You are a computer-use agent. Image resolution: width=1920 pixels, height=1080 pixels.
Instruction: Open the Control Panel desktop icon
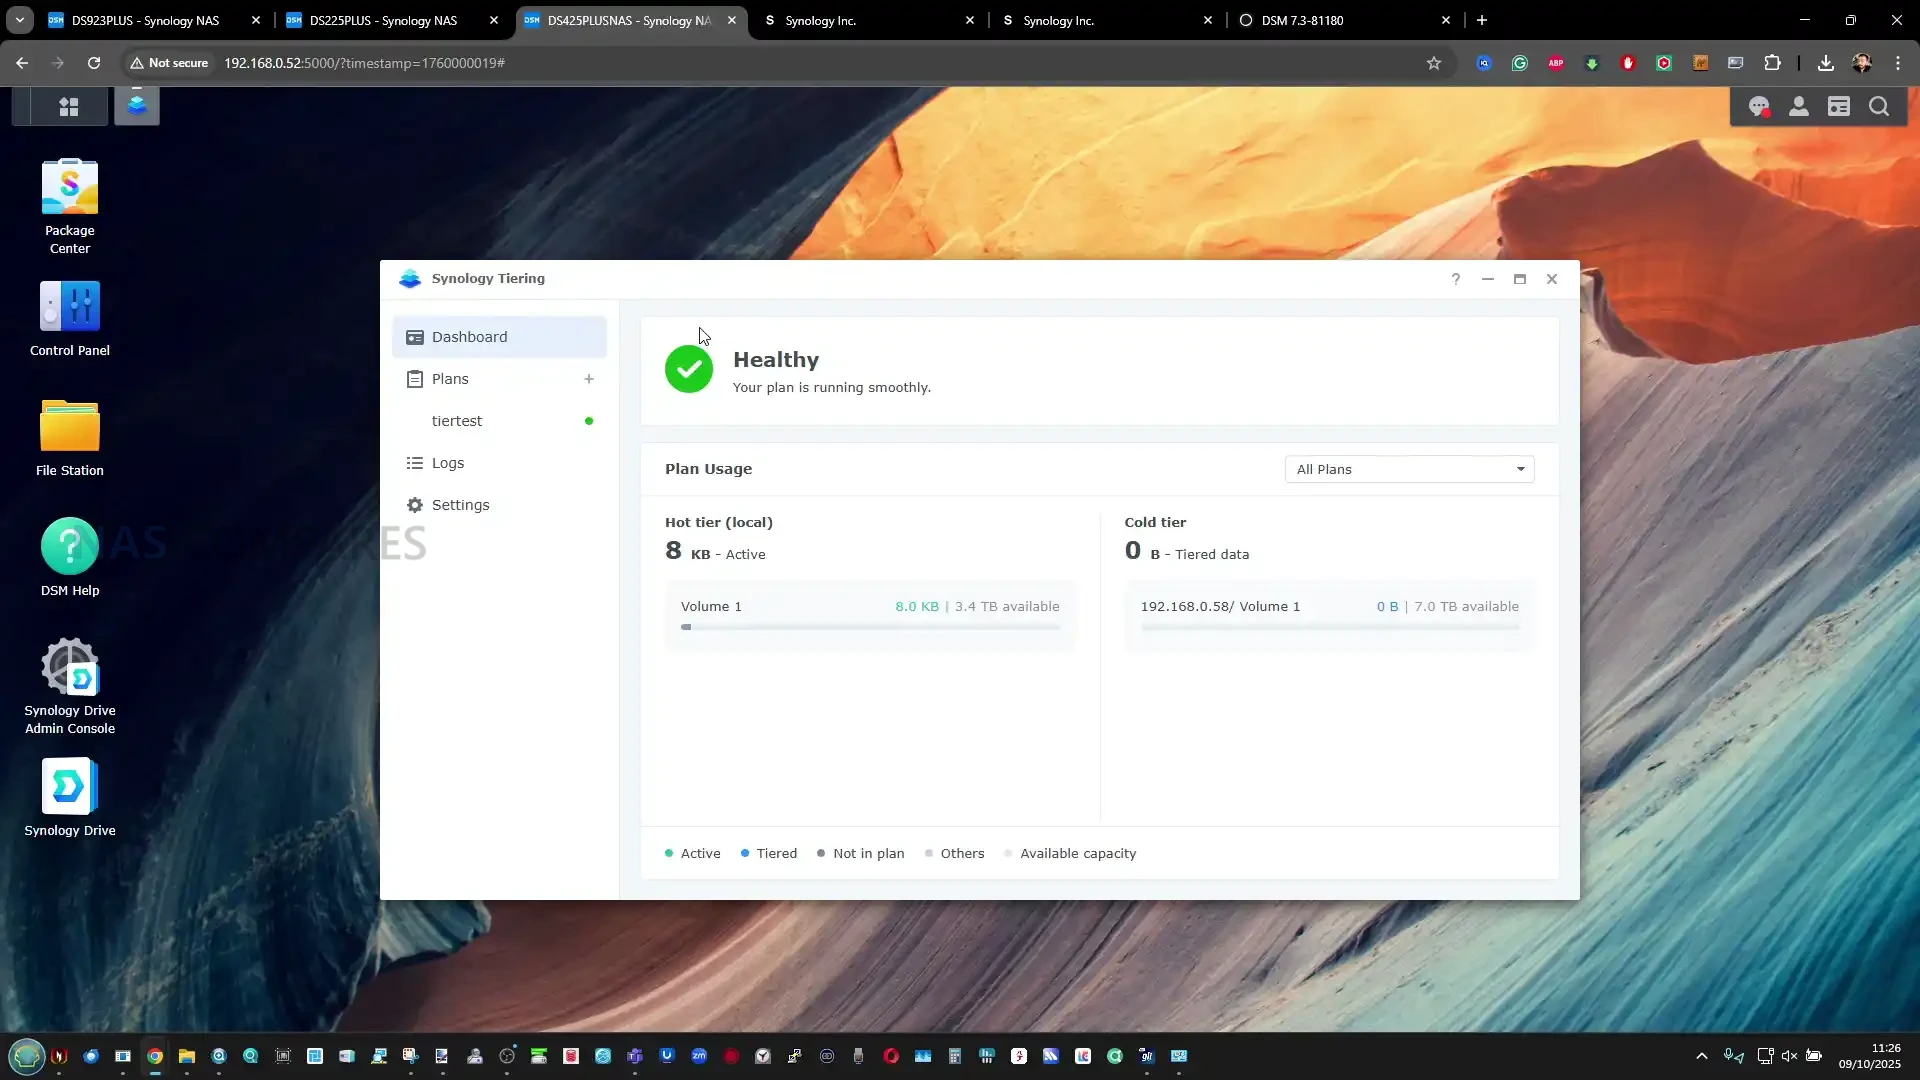69,307
